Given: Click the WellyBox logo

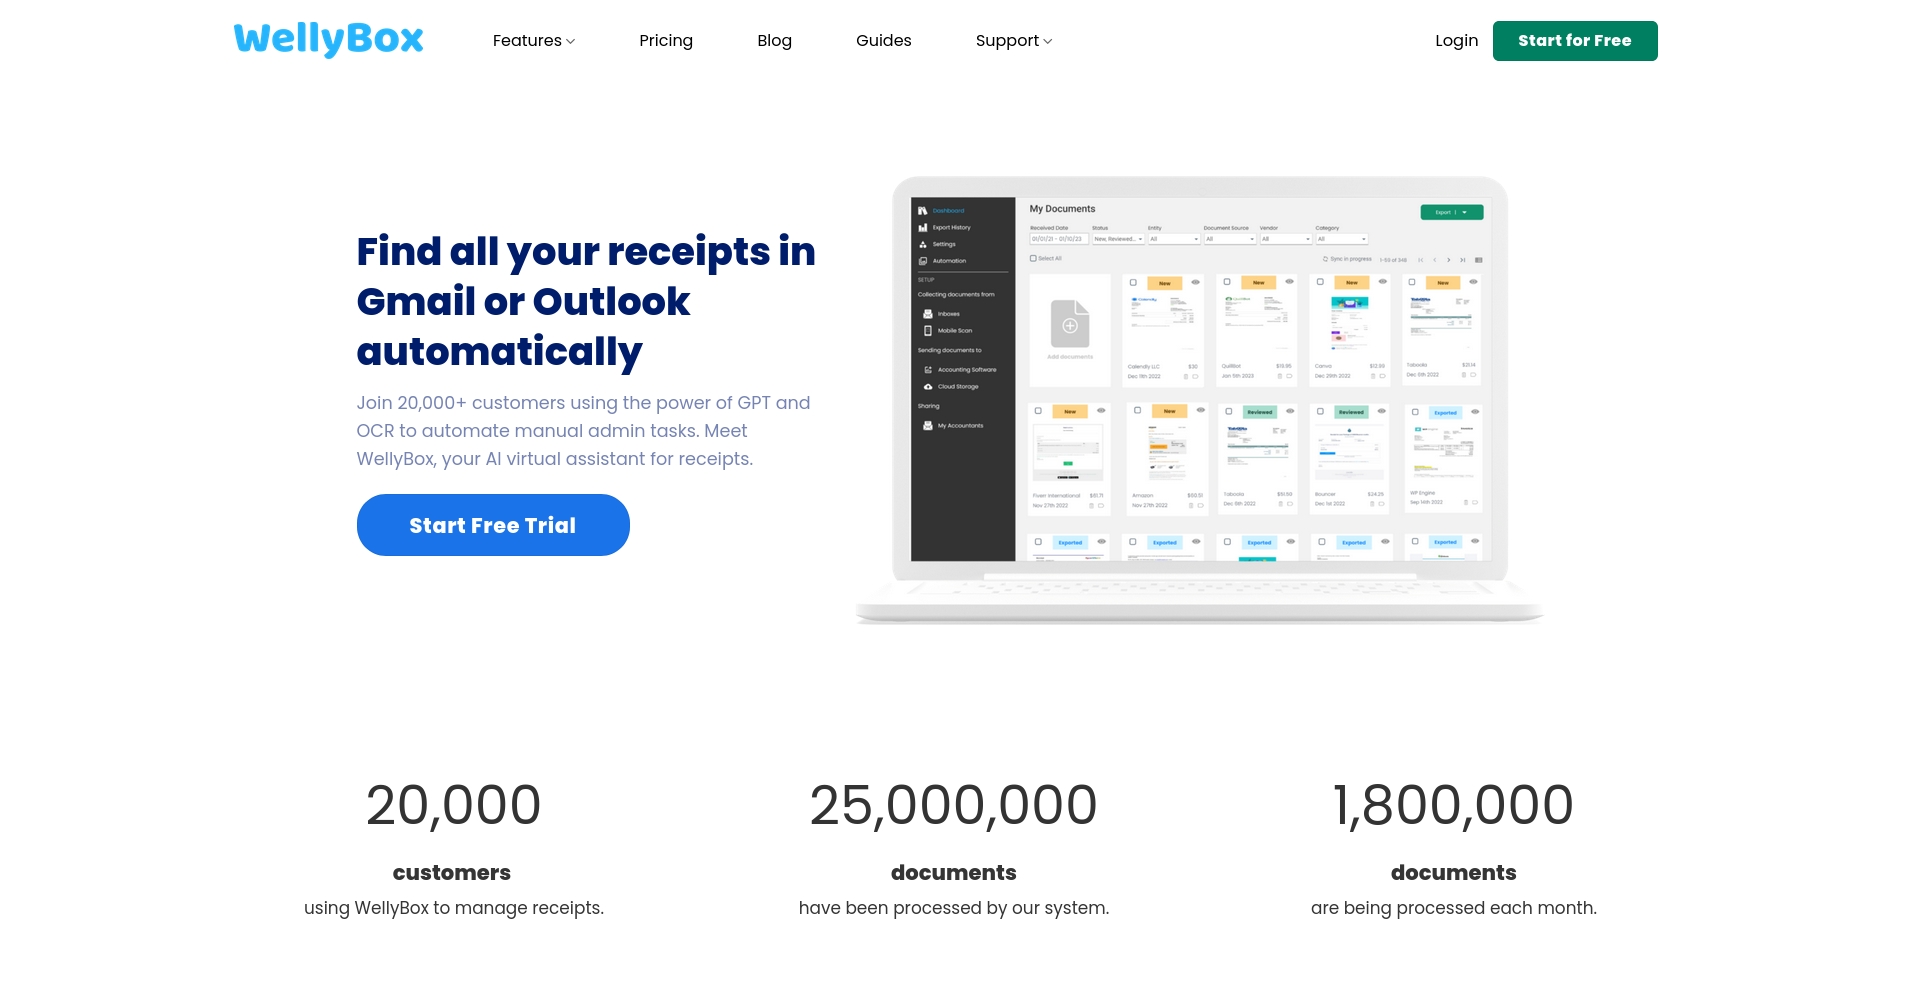Looking at the screenshot, I should pos(328,40).
